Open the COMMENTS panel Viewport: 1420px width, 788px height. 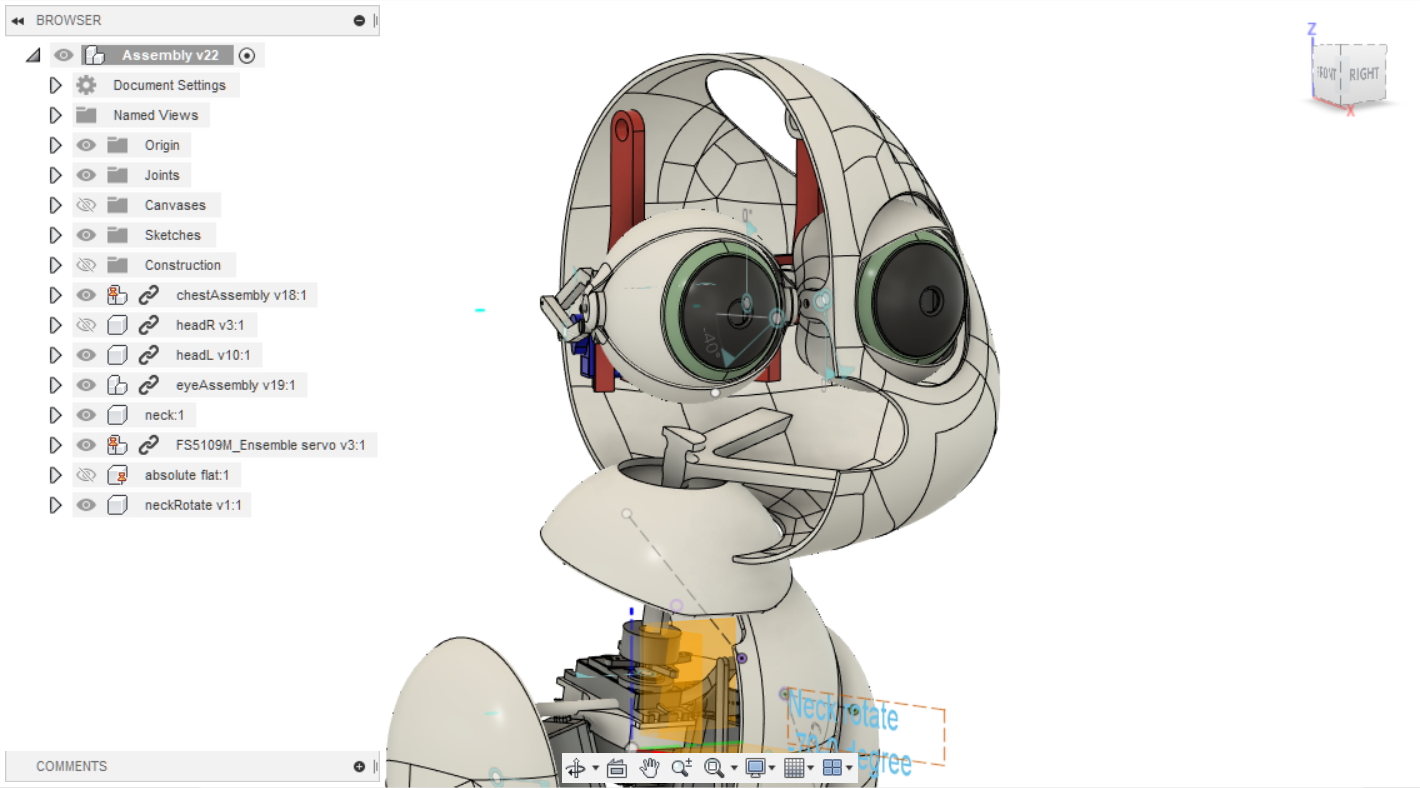click(x=72, y=766)
